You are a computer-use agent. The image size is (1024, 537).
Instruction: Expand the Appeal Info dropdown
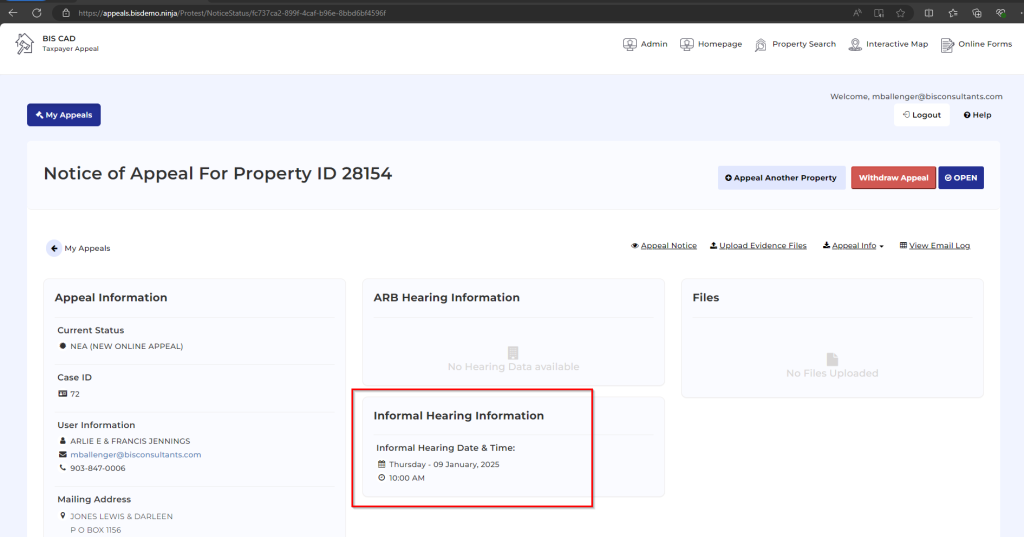853,246
